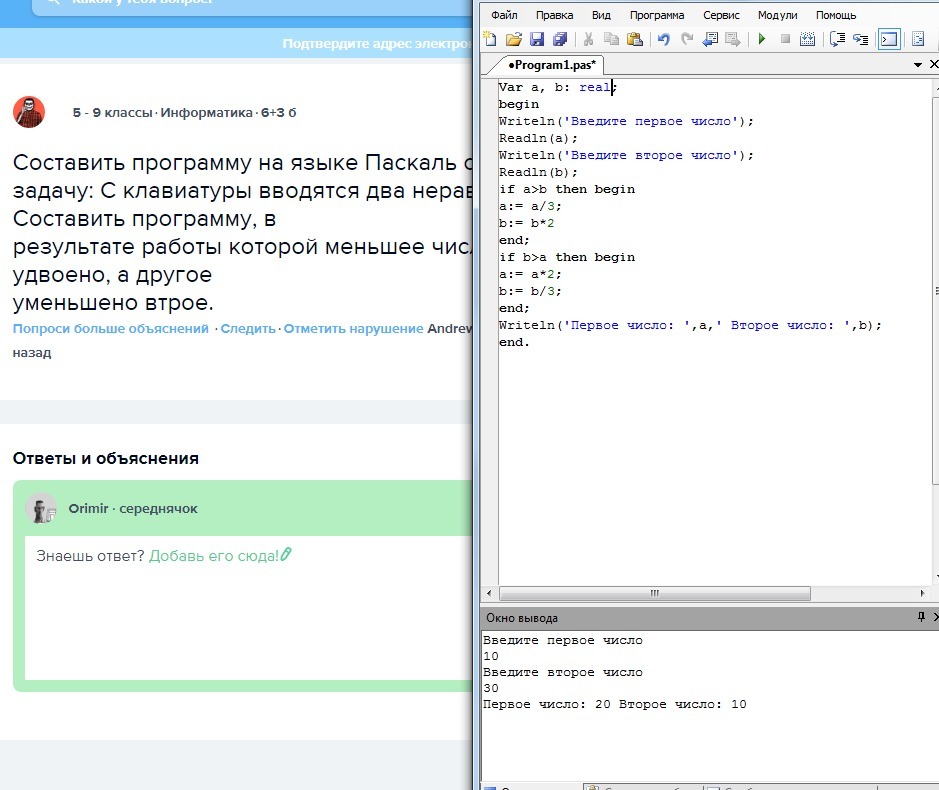
Task: Run the program with the green play button
Action: [761, 40]
